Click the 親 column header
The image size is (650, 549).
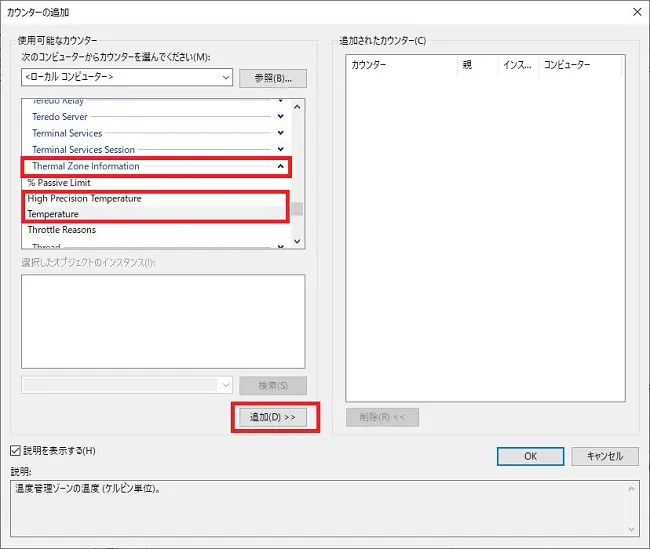[478, 65]
